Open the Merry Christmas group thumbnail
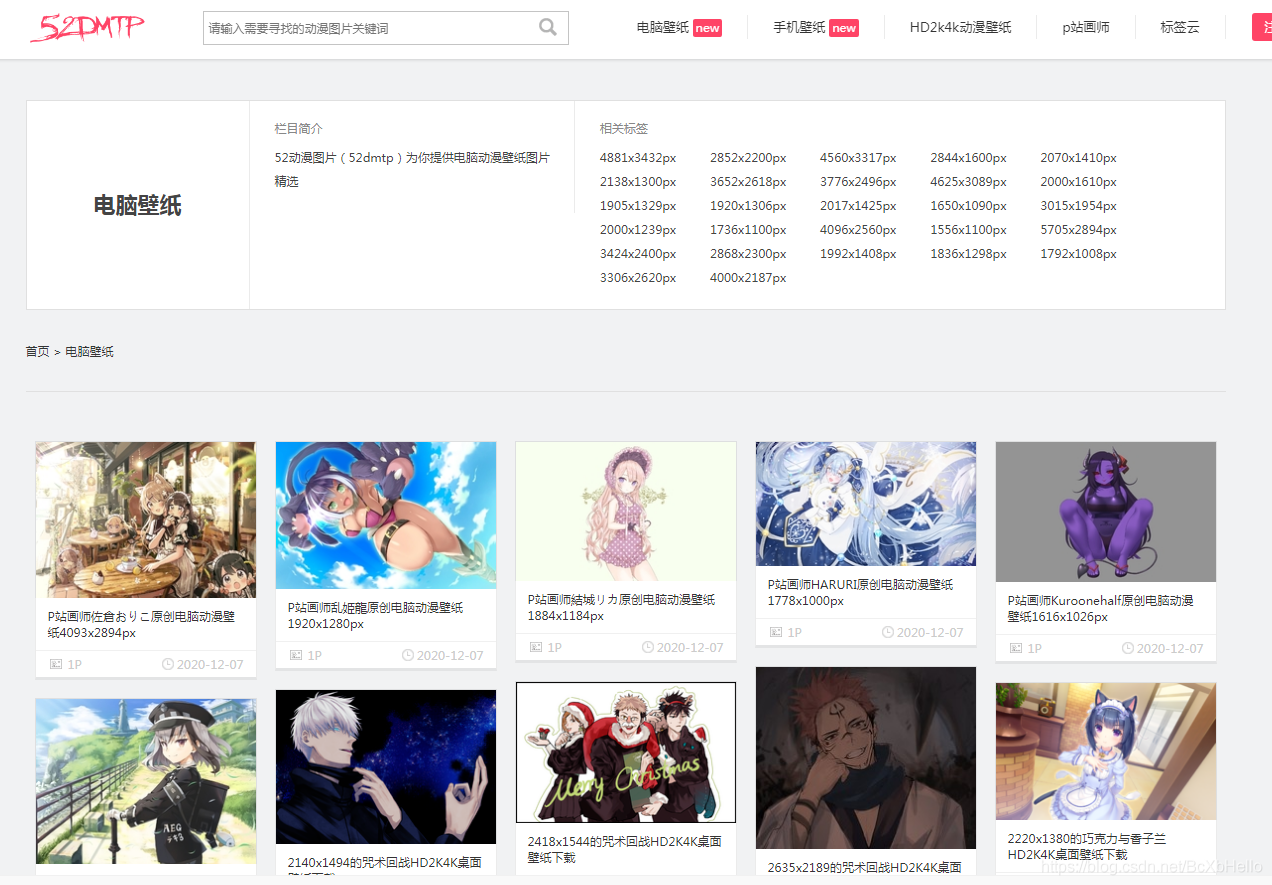Viewport: 1272px width, 885px height. [x=626, y=753]
